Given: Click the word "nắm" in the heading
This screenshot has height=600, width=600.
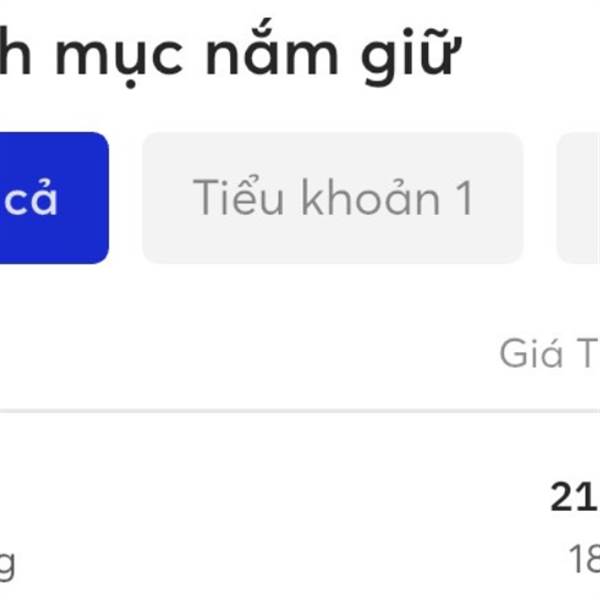Looking at the screenshot, I should (272, 52).
